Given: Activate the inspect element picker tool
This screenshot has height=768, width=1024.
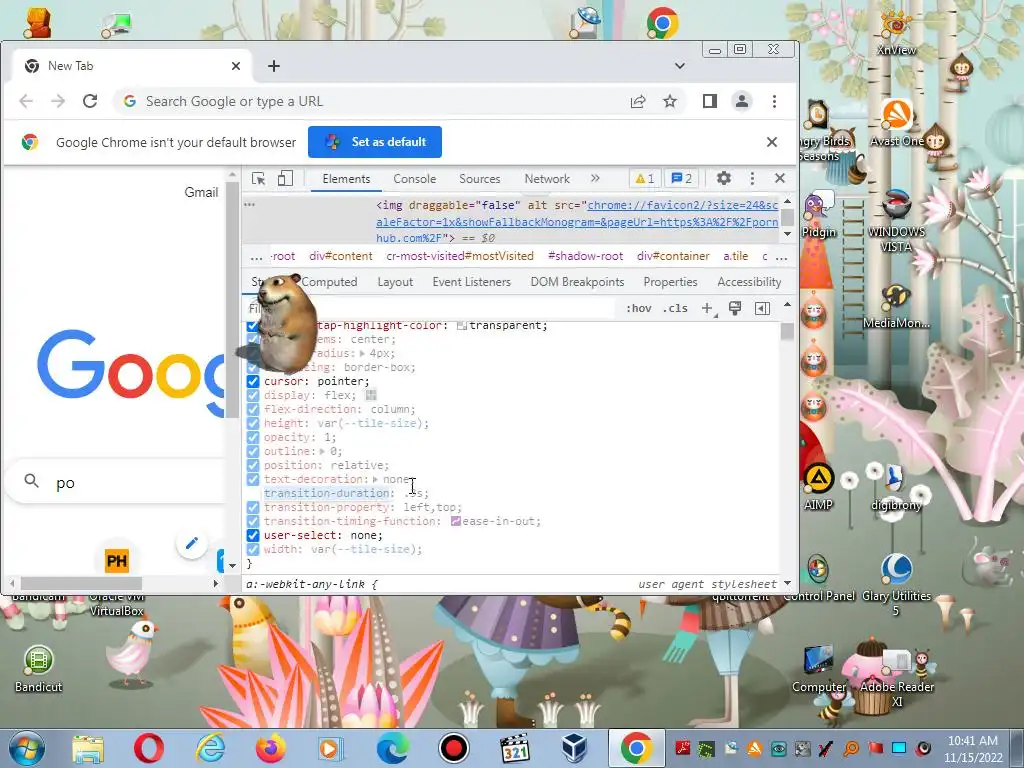Looking at the screenshot, I should pos(259,179).
